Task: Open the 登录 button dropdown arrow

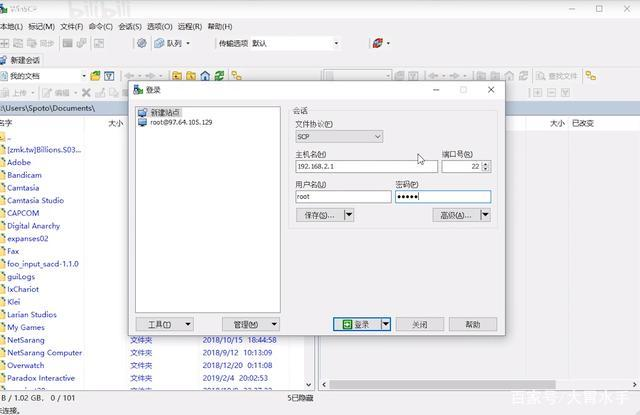Action: coord(386,324)
